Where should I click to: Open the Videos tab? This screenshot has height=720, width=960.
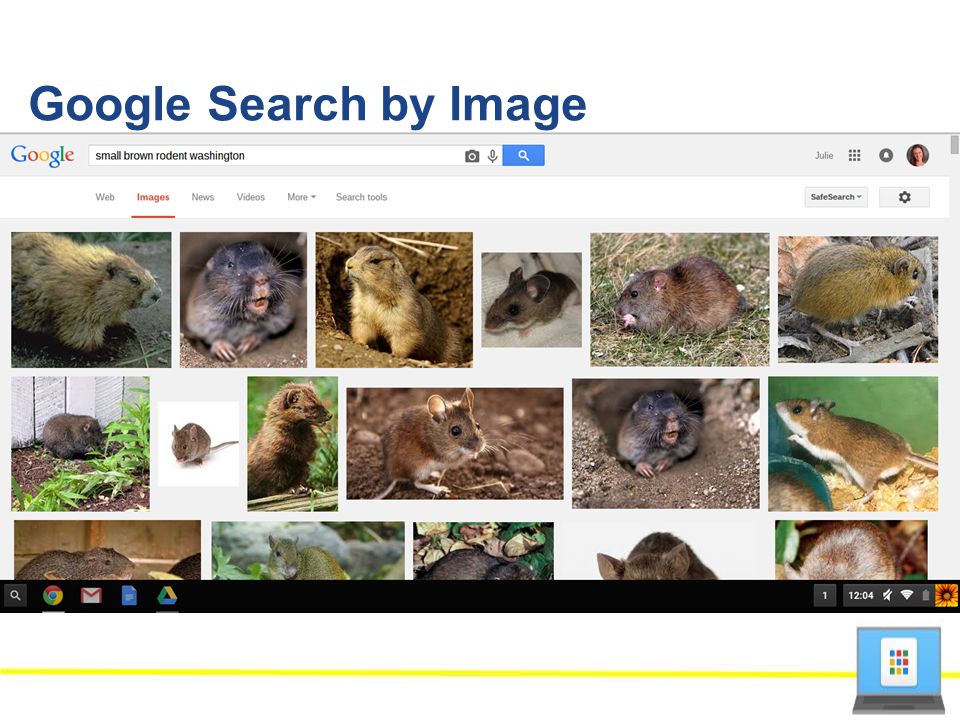(x=250, y=197)
